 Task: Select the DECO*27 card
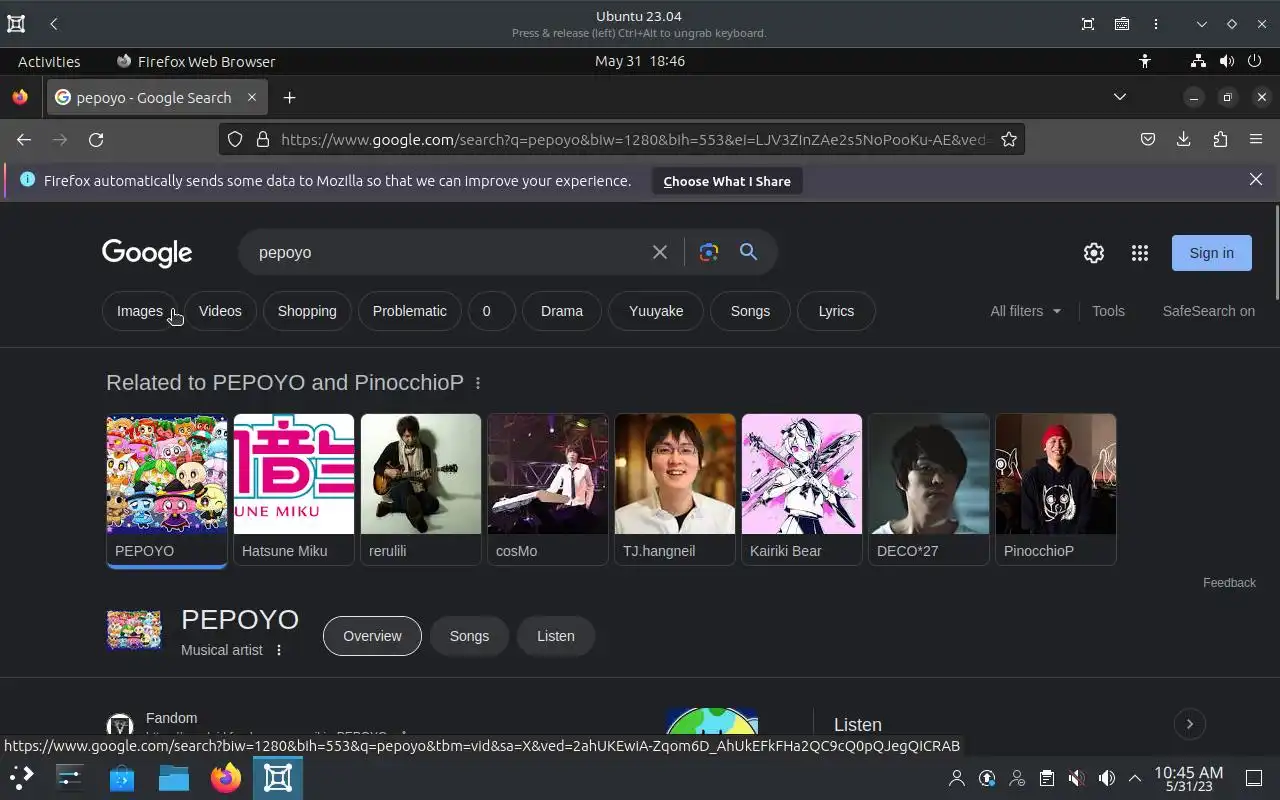(929, 490)
